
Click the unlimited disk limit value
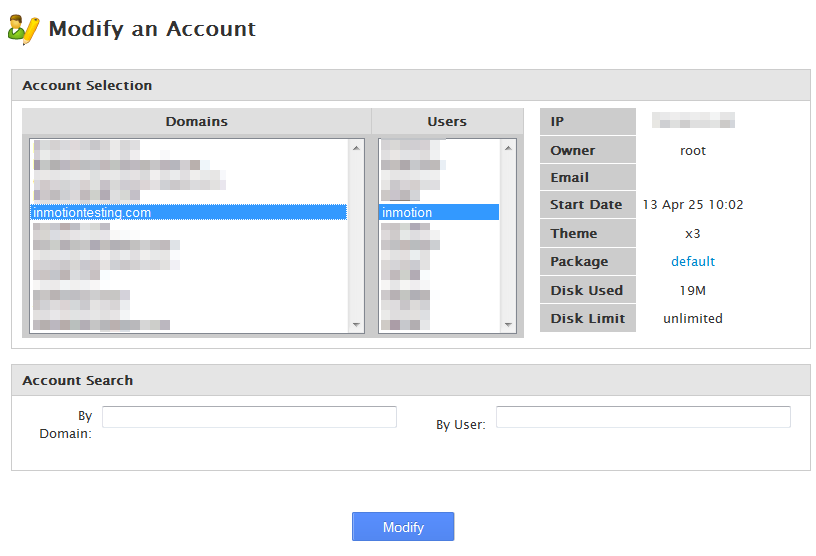click(x=693, y=318)
